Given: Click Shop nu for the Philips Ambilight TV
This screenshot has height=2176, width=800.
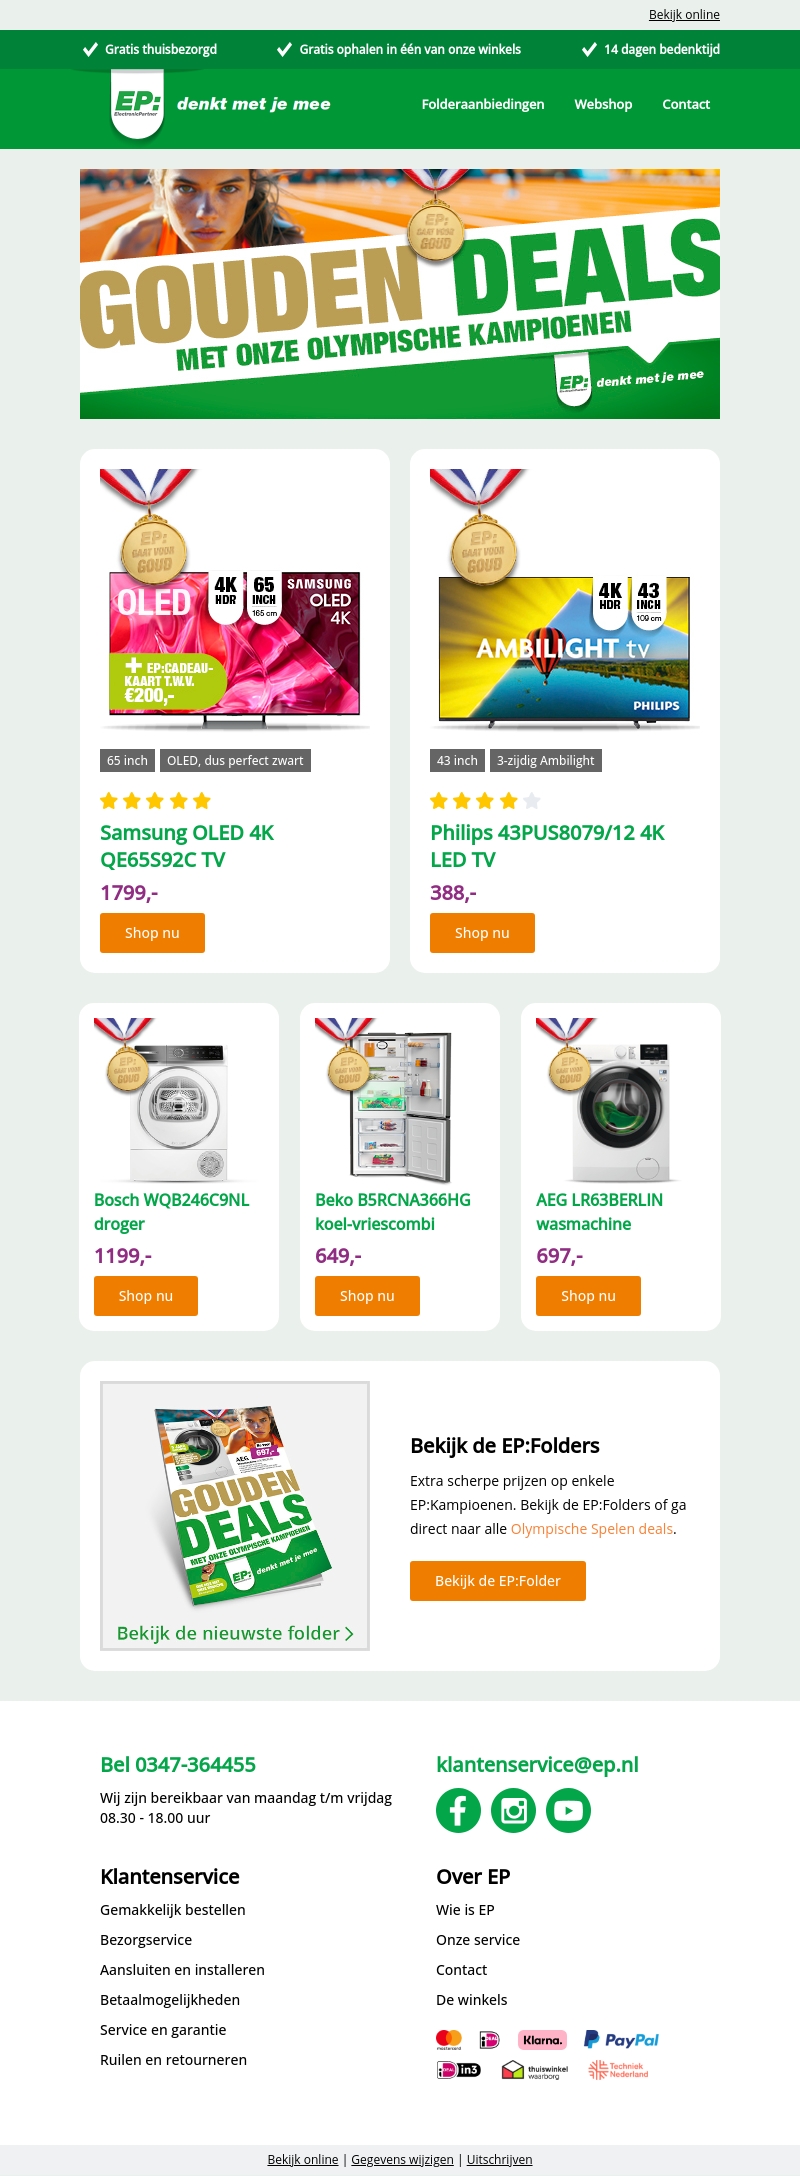Looking at the screenshot, I should (482, 933).
